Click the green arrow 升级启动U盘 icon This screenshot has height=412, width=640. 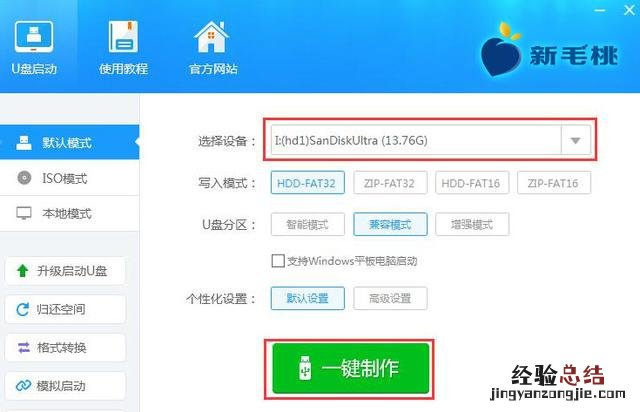(x=22, y=270)
